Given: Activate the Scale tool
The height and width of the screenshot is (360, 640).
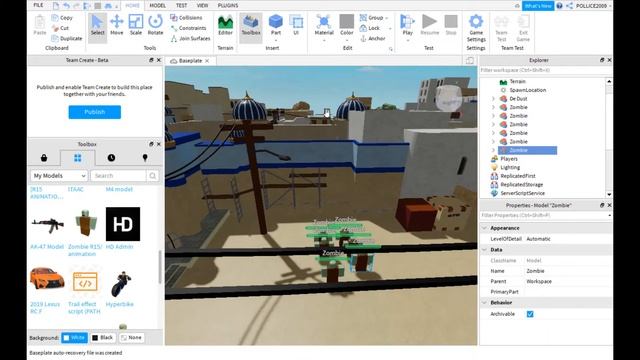Looking at the screenshot, I should coord(136,25).
